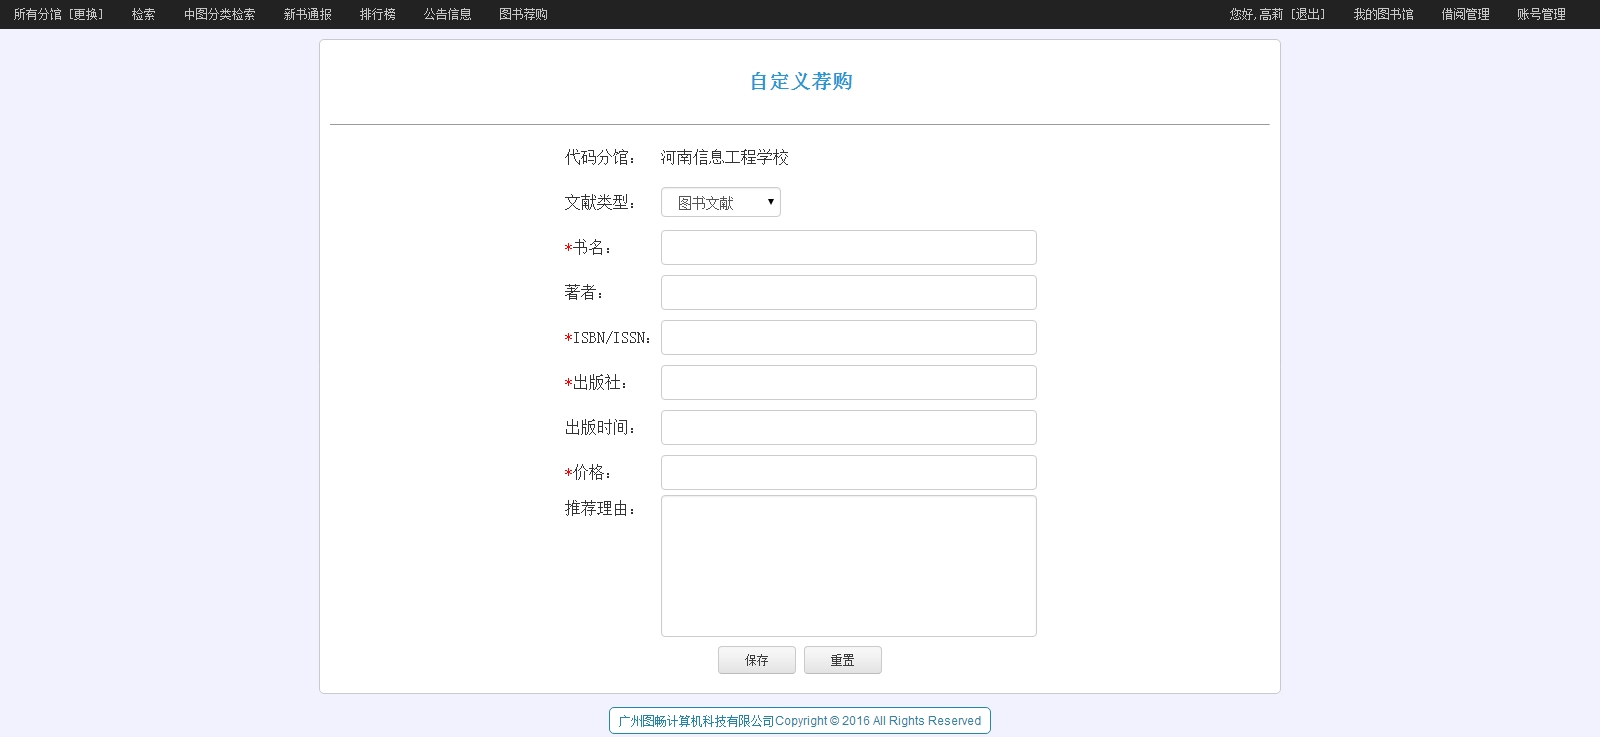Open the 新书通报 page
Image resolution: width=1600 pixels, height=737 pixels.
(x=307, y=14)
